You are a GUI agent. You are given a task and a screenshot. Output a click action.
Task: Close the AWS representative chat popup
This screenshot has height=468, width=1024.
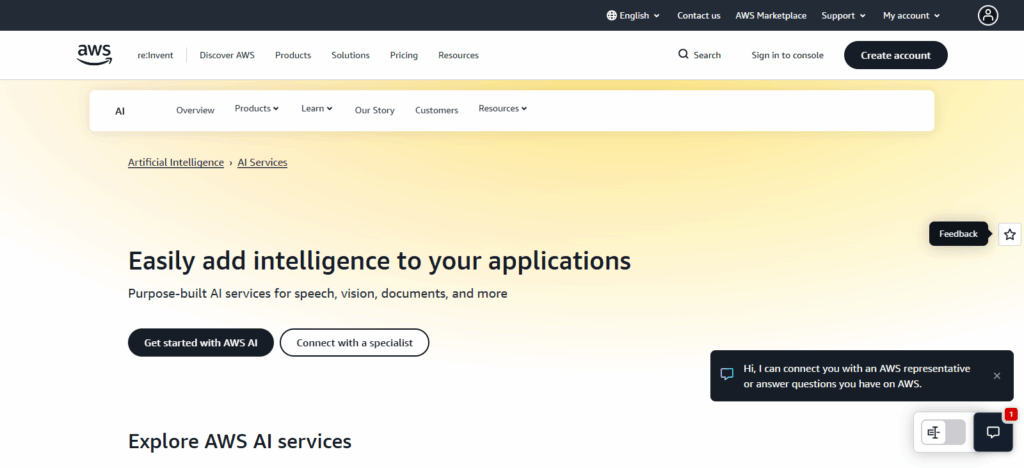coord(997,375)
